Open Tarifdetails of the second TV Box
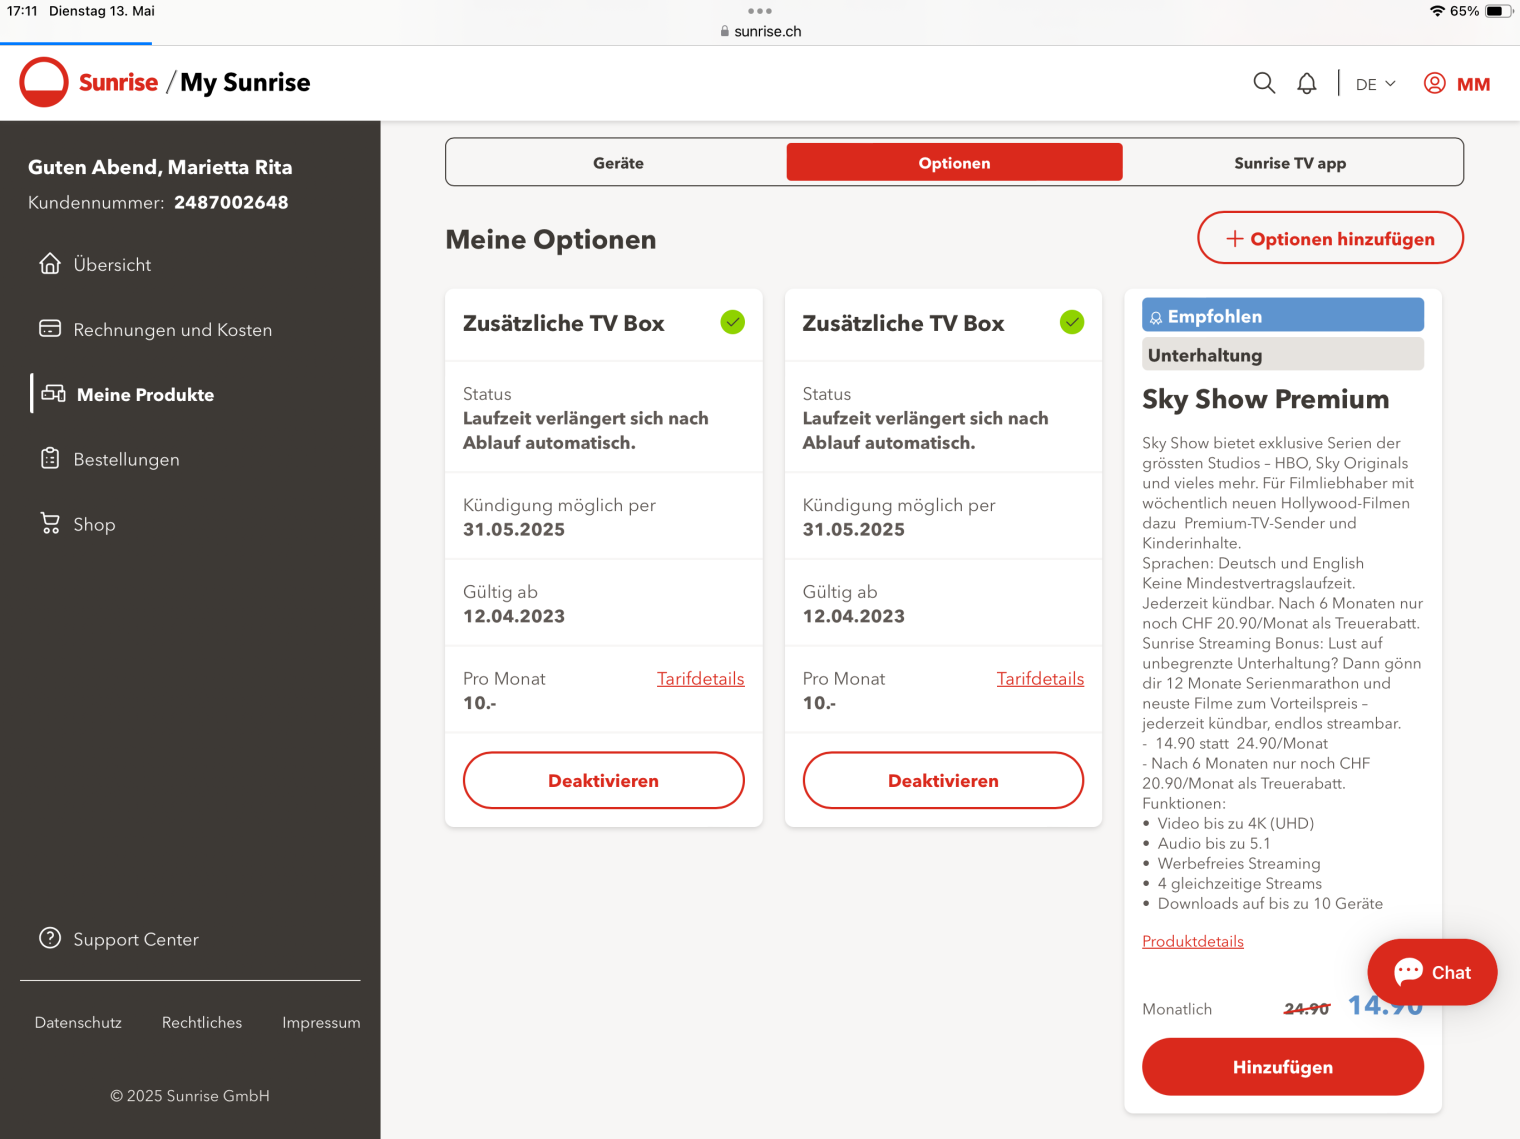Viewport: 1520px width, 1139px height. [1040, 679]
